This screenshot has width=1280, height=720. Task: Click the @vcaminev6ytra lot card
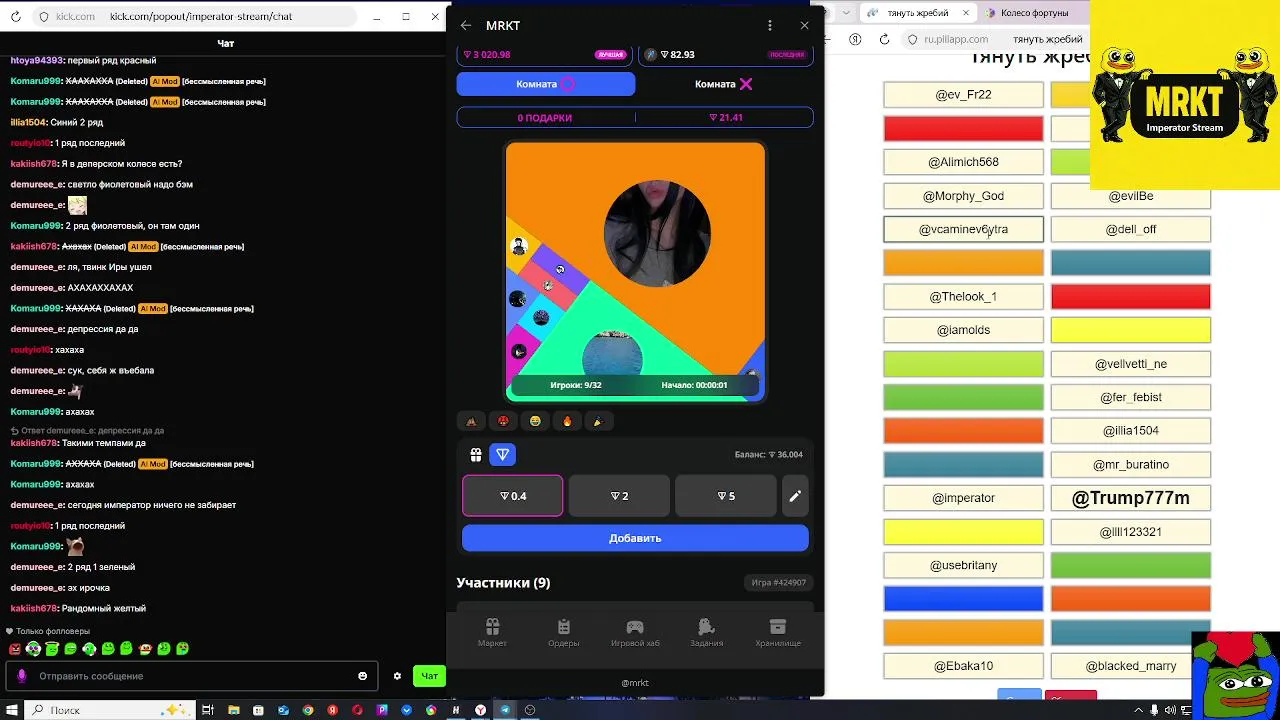click(963, 229)
